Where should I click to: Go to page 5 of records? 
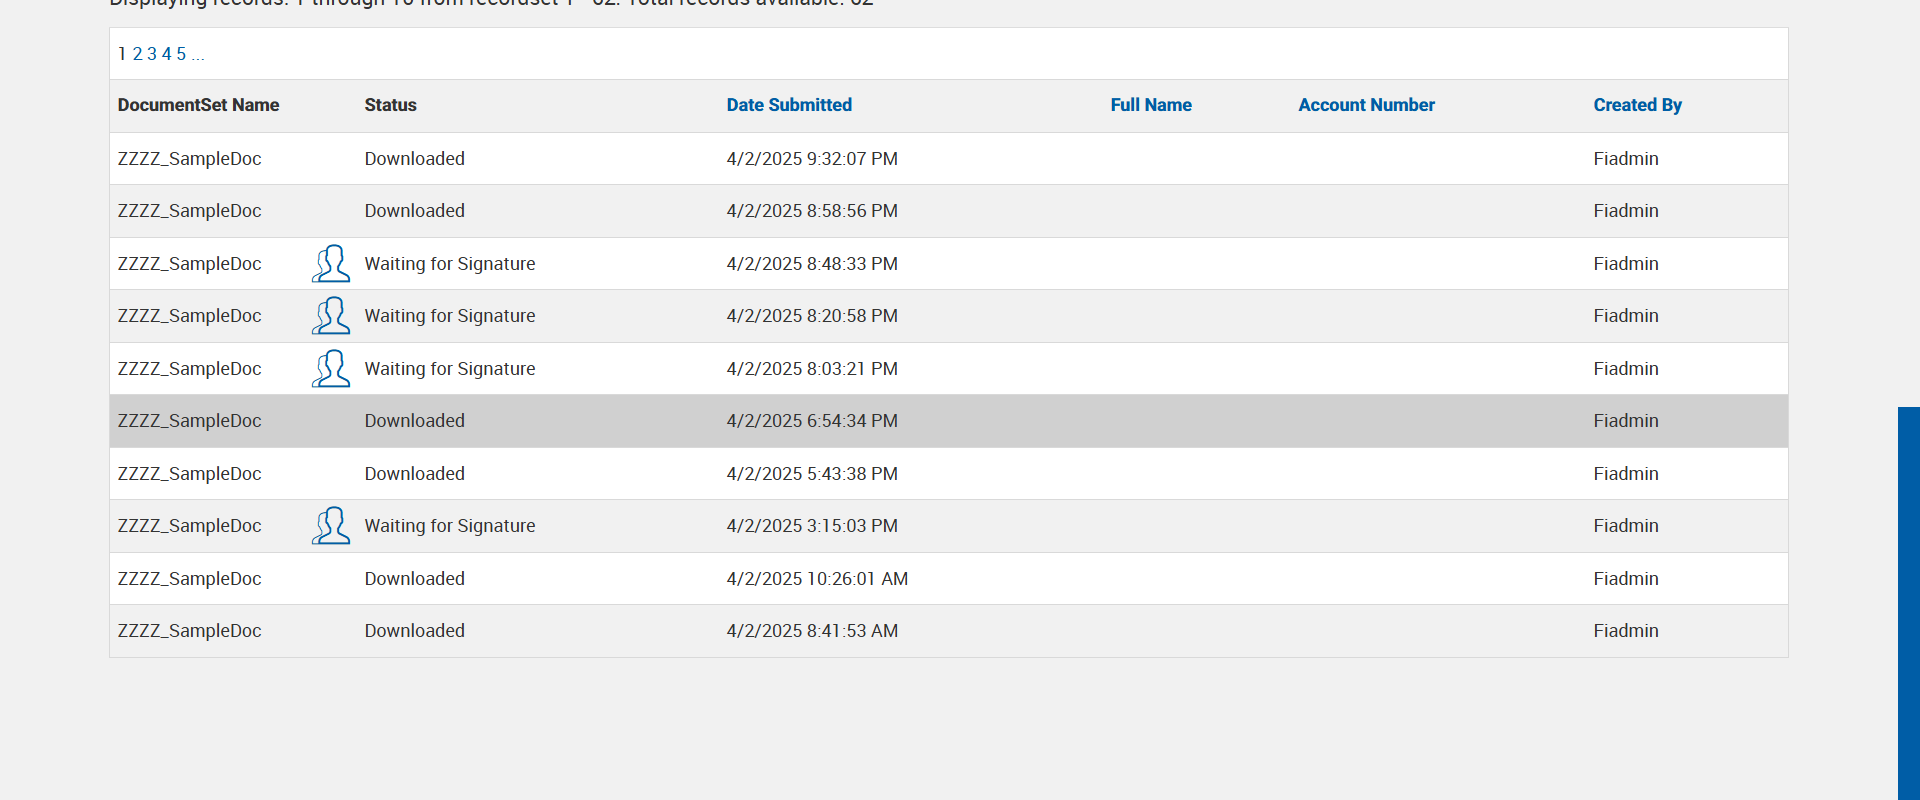[x=181, y=54]
